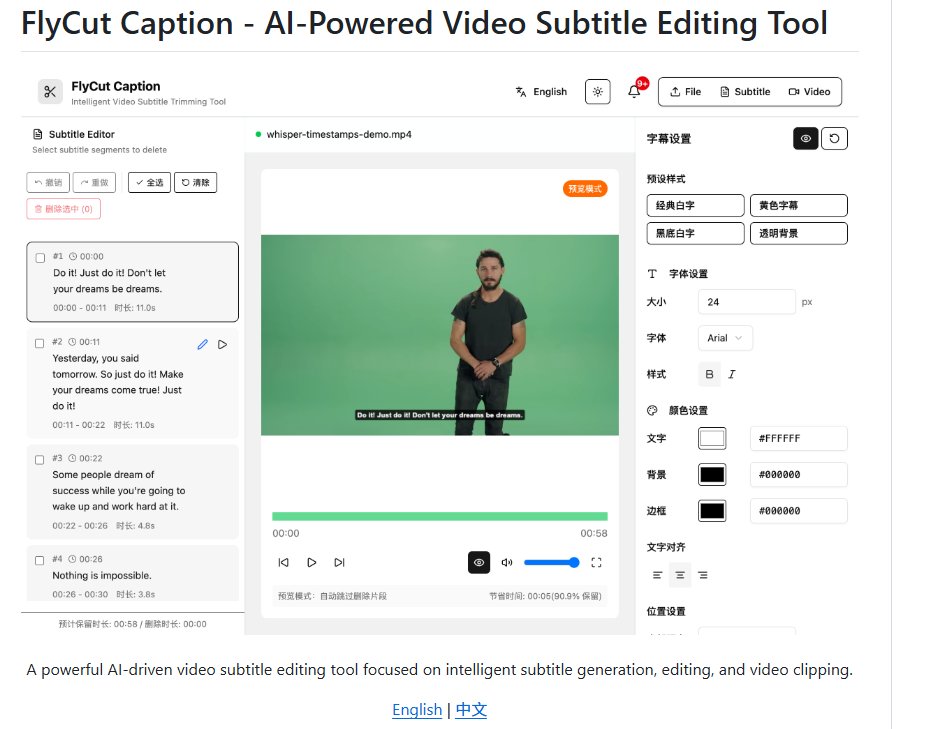Click the FlyCut Caption scissors logo

click(x=50, y=92)
